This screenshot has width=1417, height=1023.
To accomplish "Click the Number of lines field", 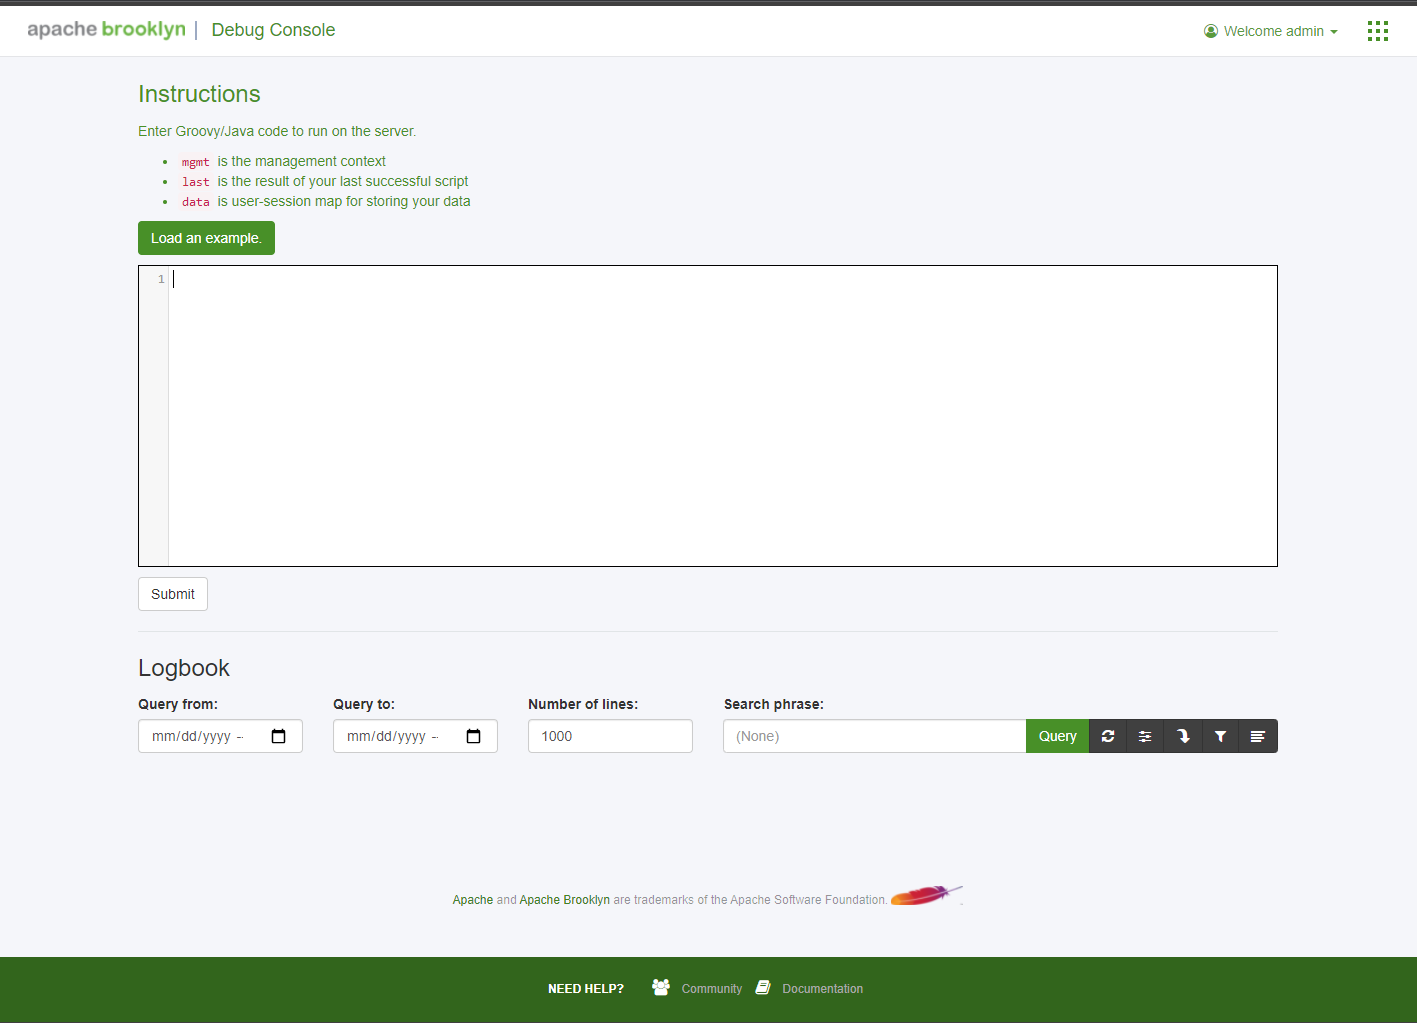I will [610, 736].
